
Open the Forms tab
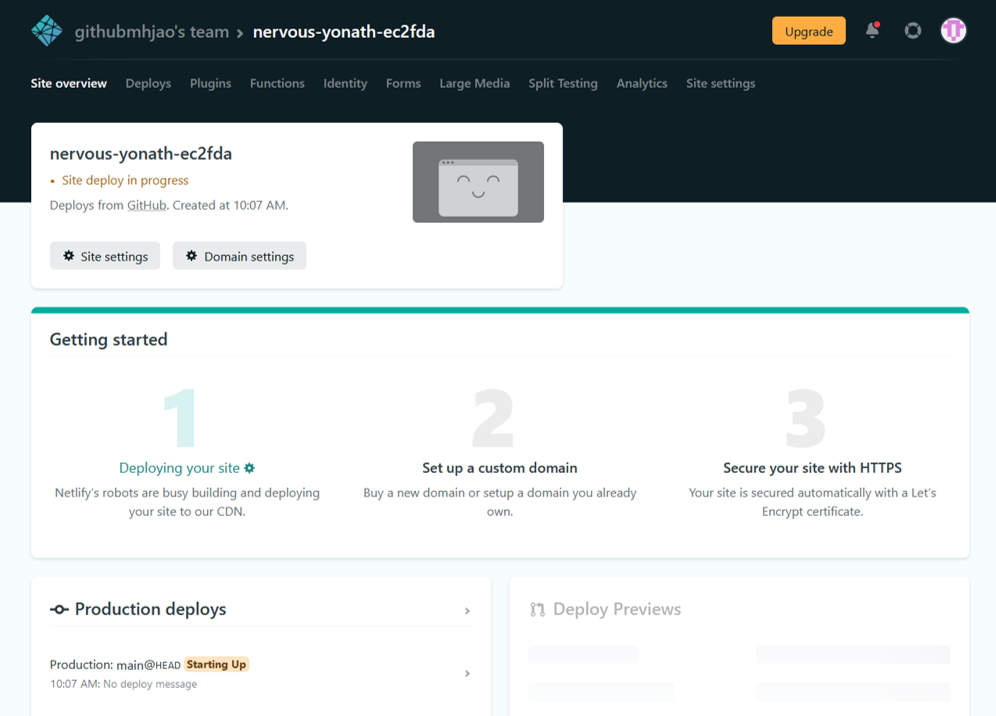(403, 83)
